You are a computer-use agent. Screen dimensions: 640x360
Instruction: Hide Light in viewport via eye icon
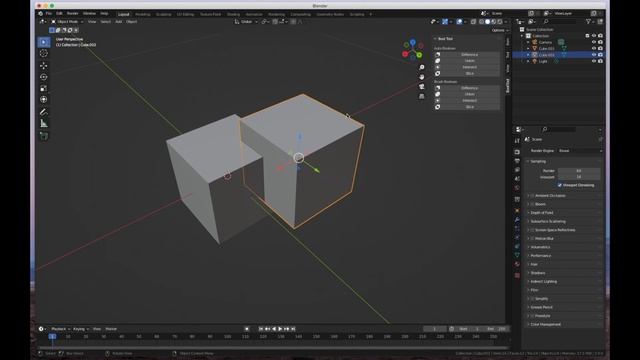click(594, 61)
